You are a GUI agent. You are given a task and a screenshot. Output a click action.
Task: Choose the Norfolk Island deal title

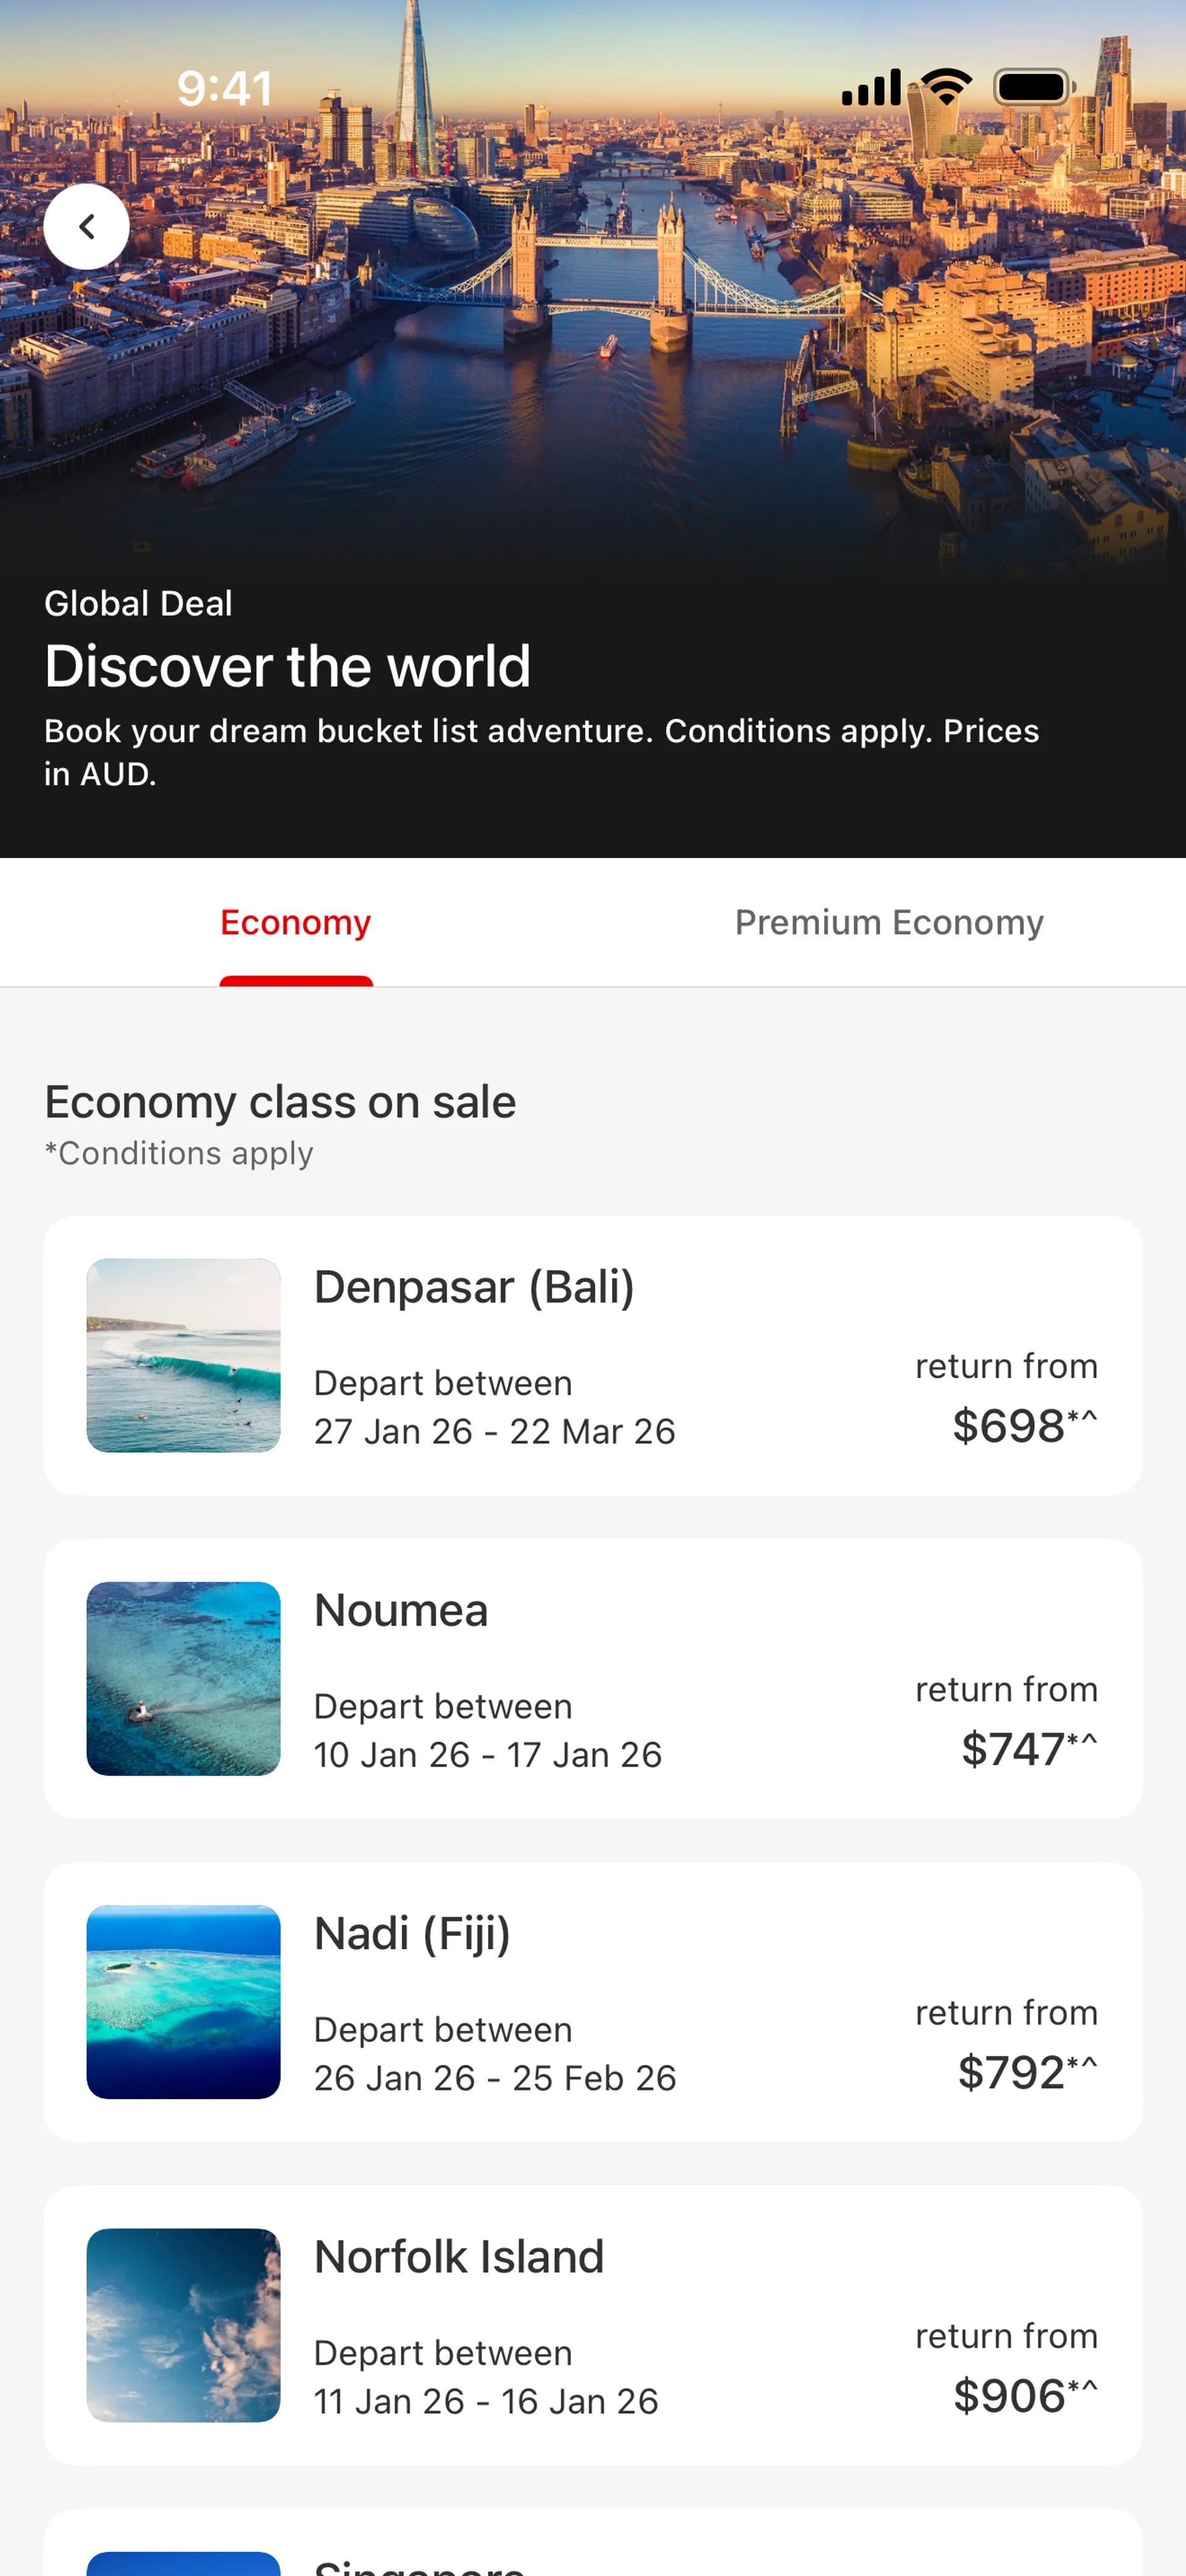click(x=459, y=2256)
